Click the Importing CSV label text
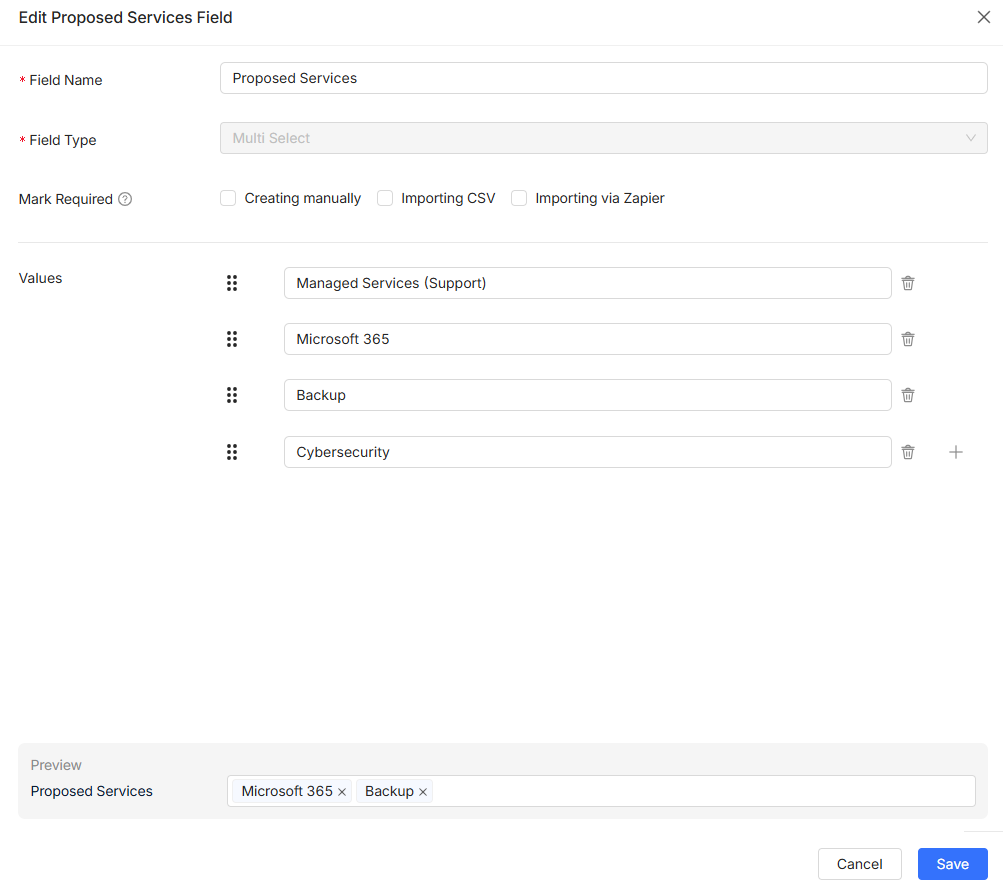1003x890 pixels. [x=448, y=198]
